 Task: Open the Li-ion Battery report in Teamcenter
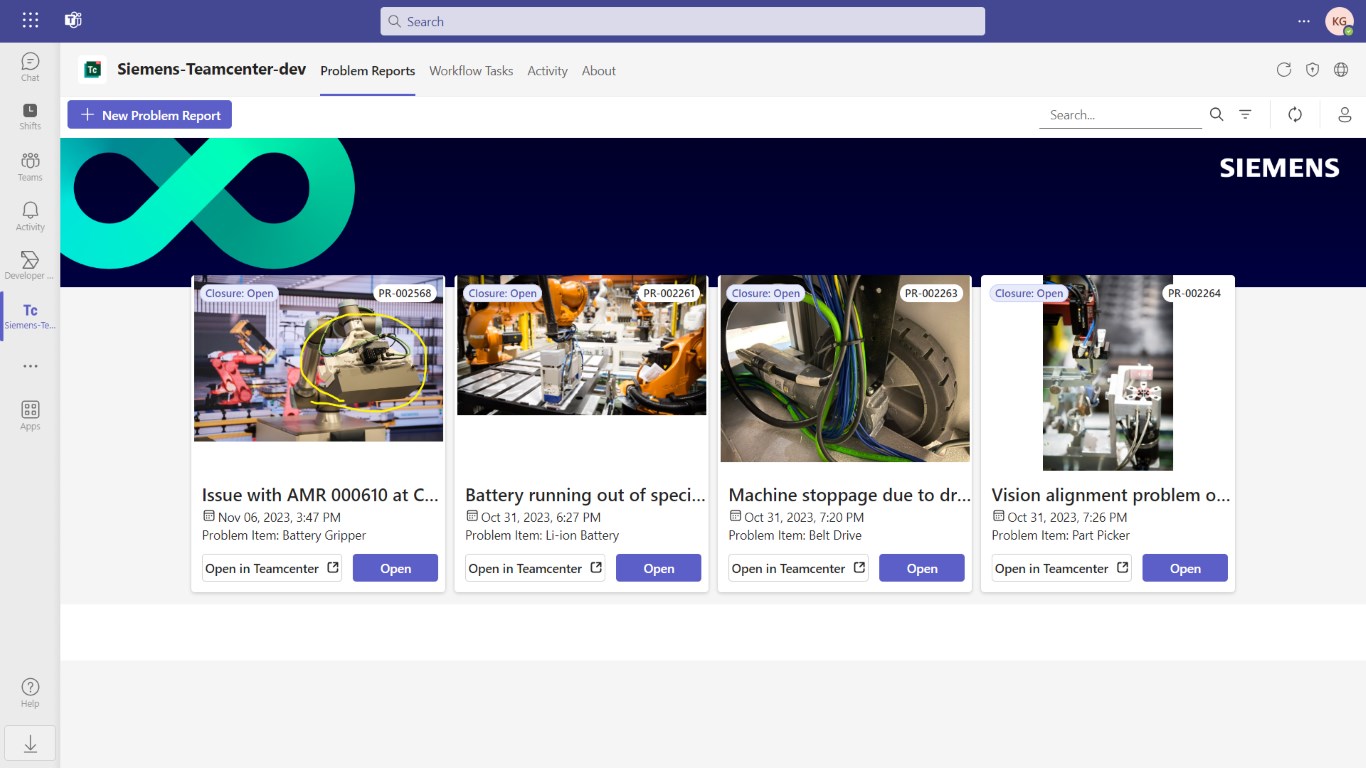click(x=535, y=568)
